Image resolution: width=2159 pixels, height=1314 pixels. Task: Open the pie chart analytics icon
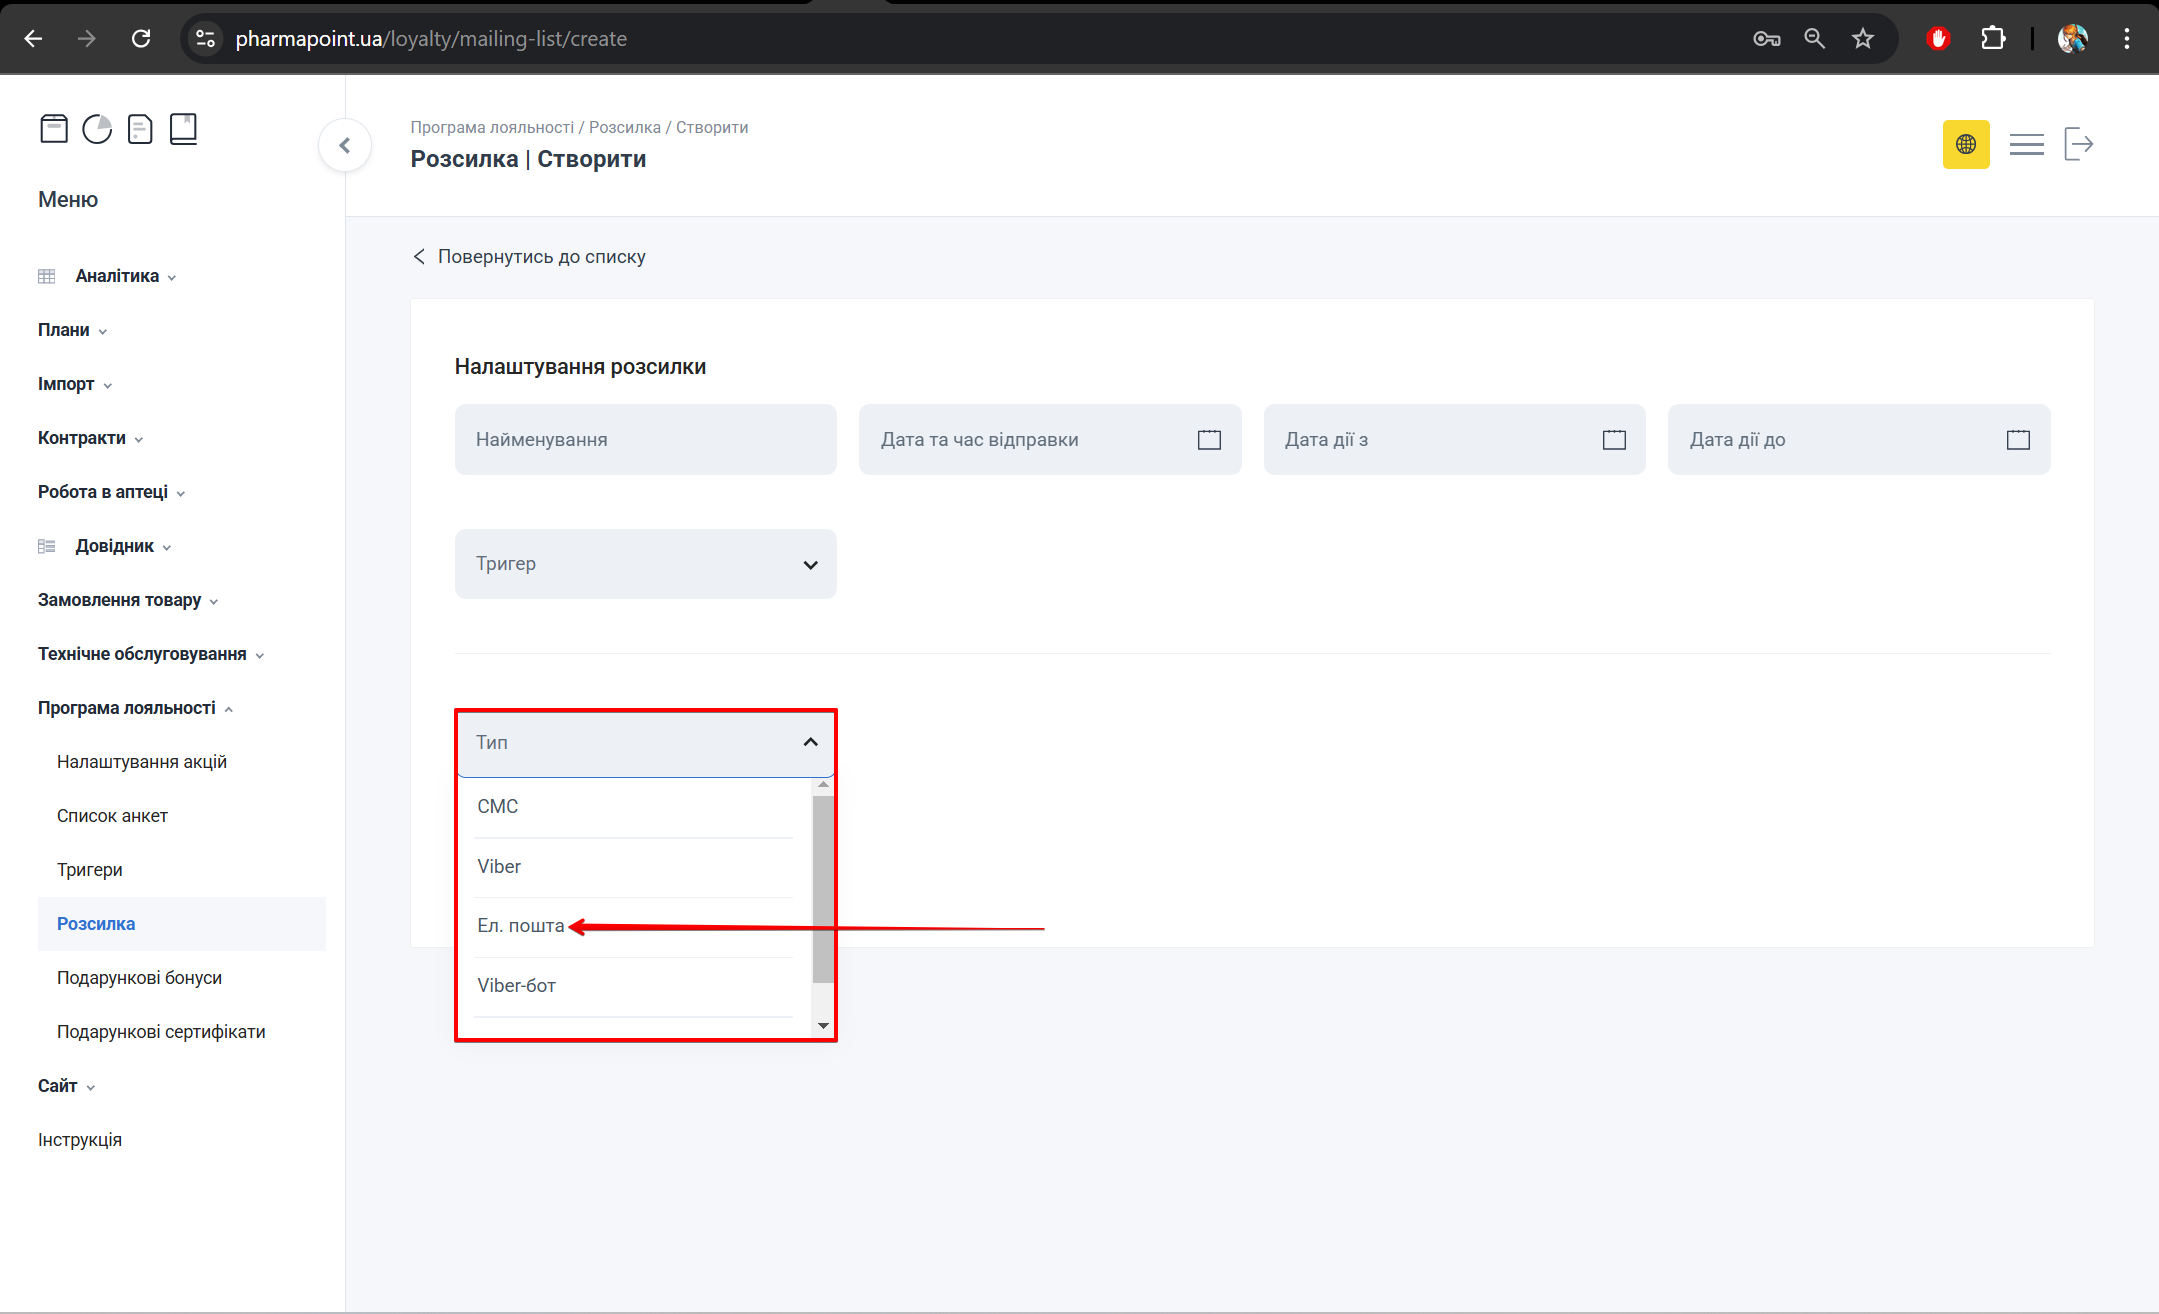click(97, 129)
